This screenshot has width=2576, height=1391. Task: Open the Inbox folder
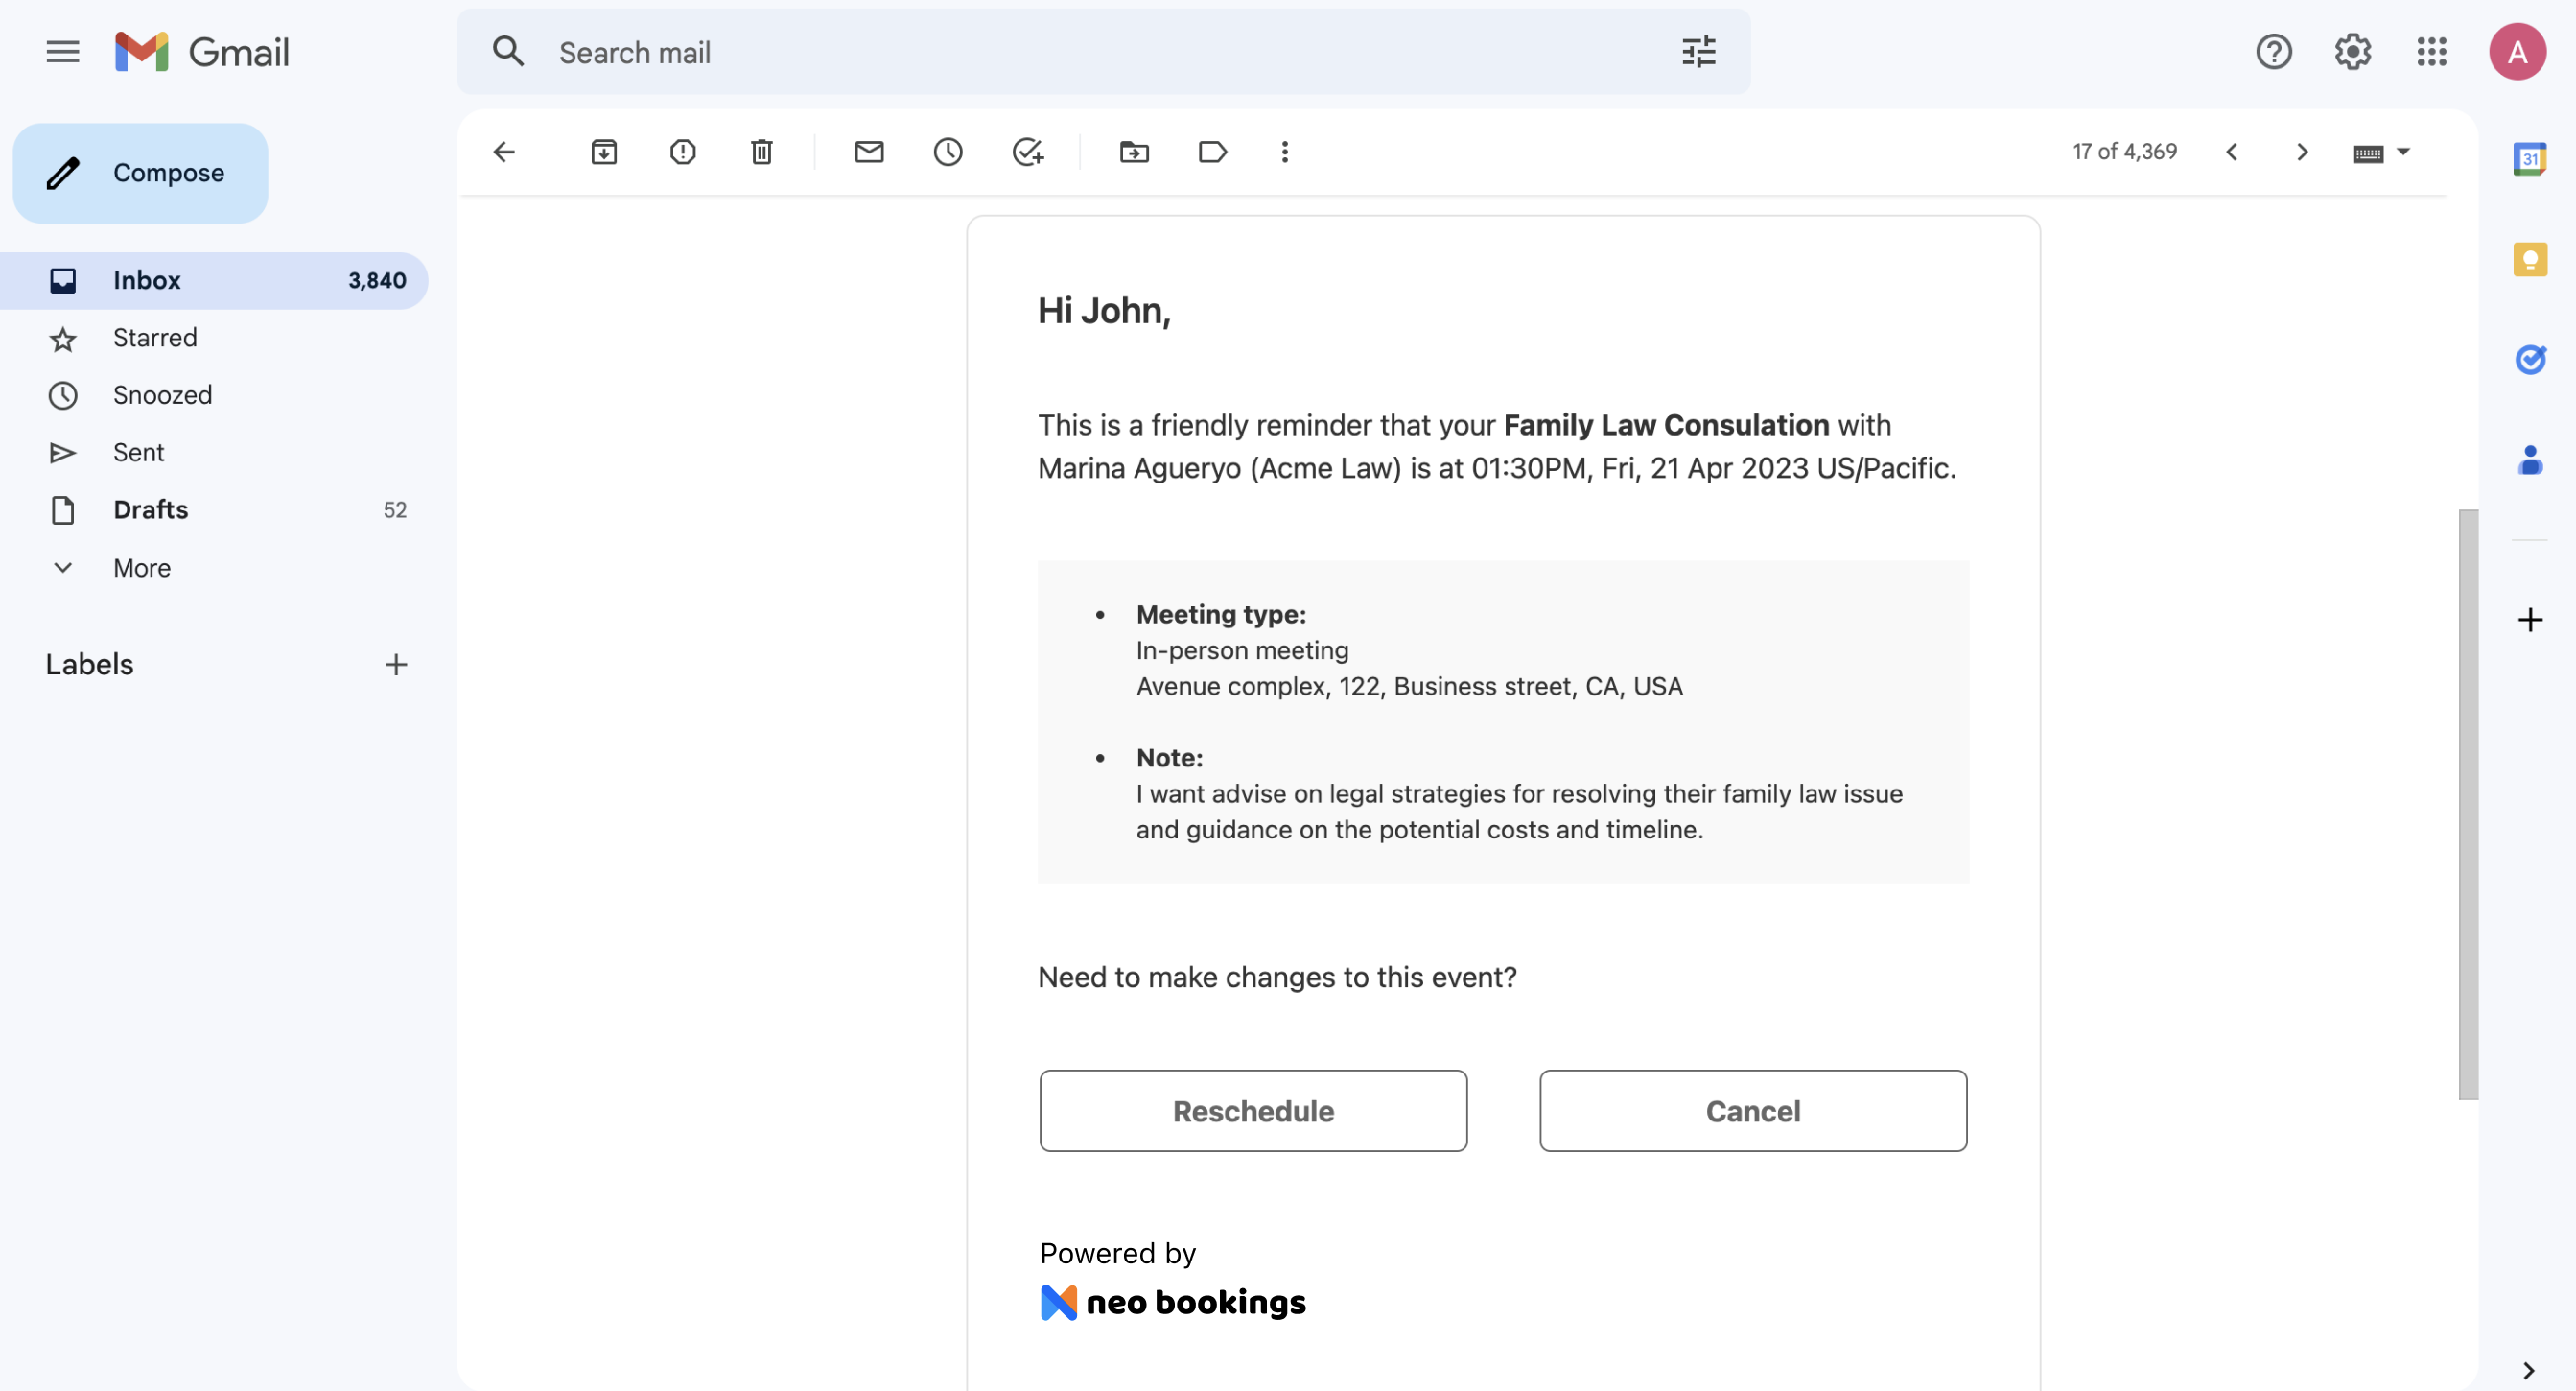214,281
